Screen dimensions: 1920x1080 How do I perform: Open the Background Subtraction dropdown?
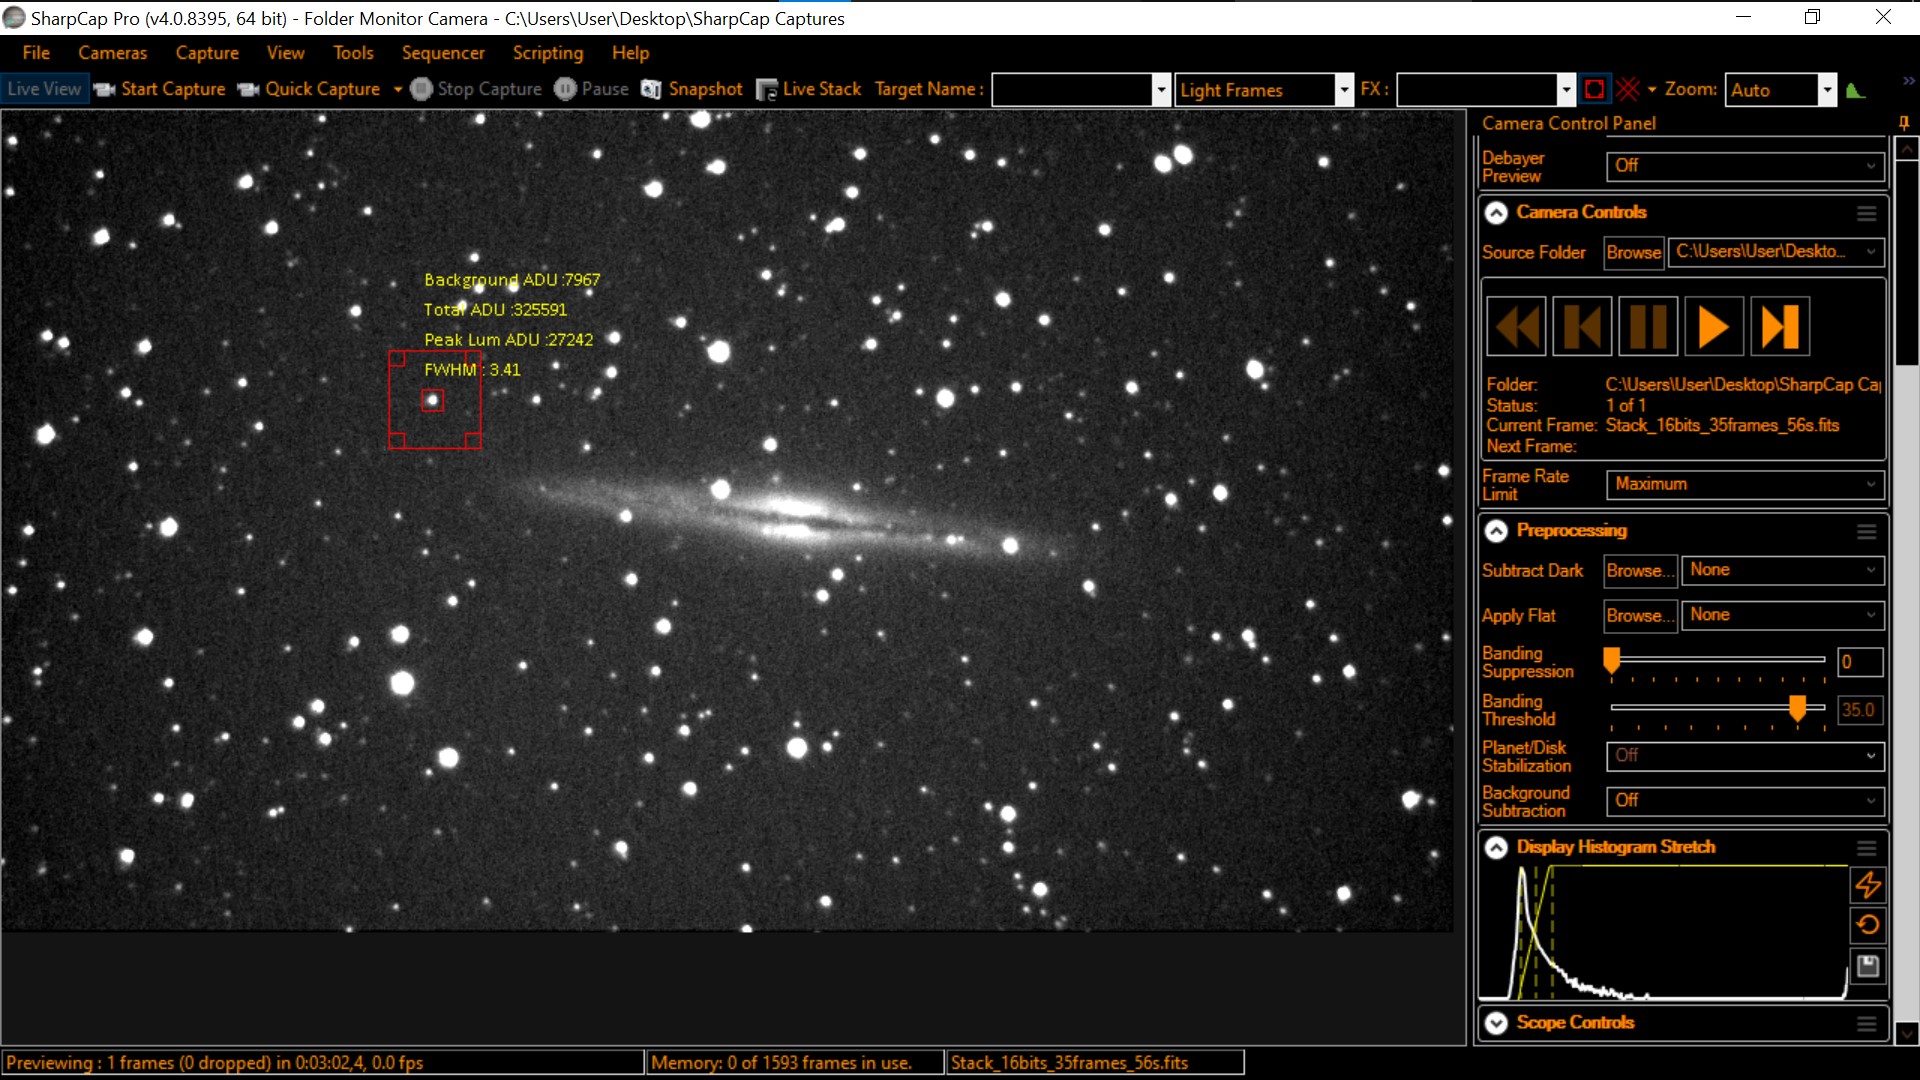[x=1745, y=801]
